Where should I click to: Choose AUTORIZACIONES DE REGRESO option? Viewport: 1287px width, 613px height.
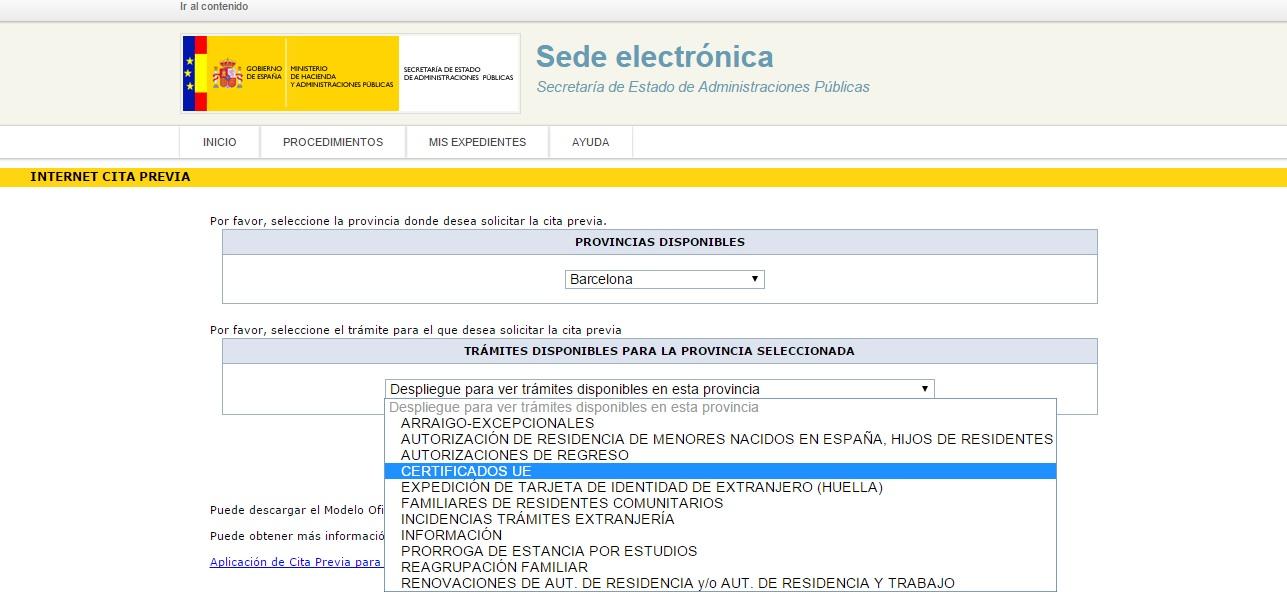pos(514,455)
